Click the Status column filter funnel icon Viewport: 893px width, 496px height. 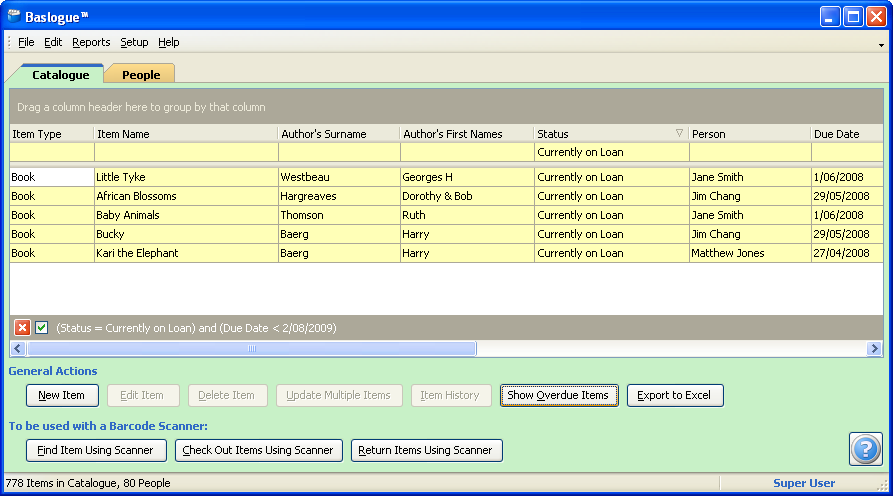(x=679, y=133)
